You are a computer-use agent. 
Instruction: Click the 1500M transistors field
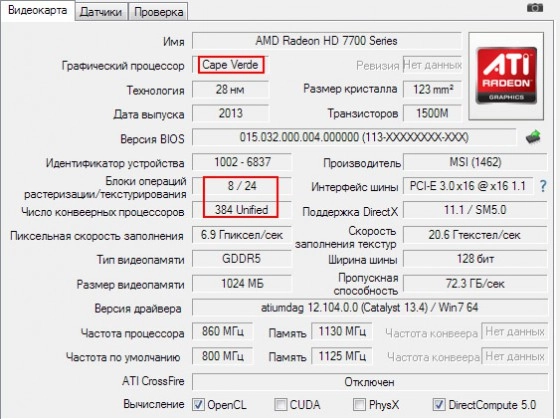tap(432, 114)
